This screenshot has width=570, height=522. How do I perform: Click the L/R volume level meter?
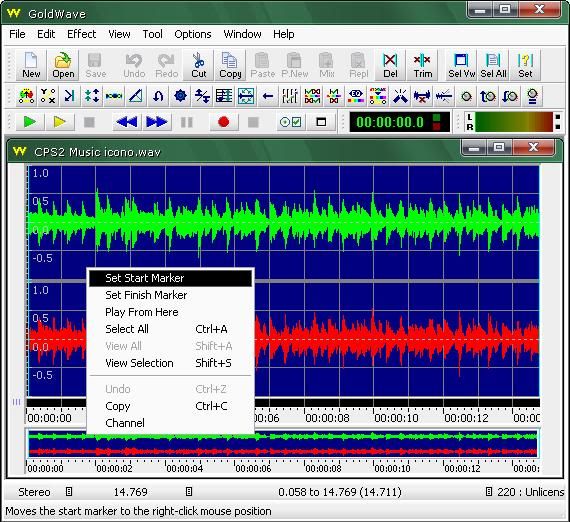(x=513, y=122)
